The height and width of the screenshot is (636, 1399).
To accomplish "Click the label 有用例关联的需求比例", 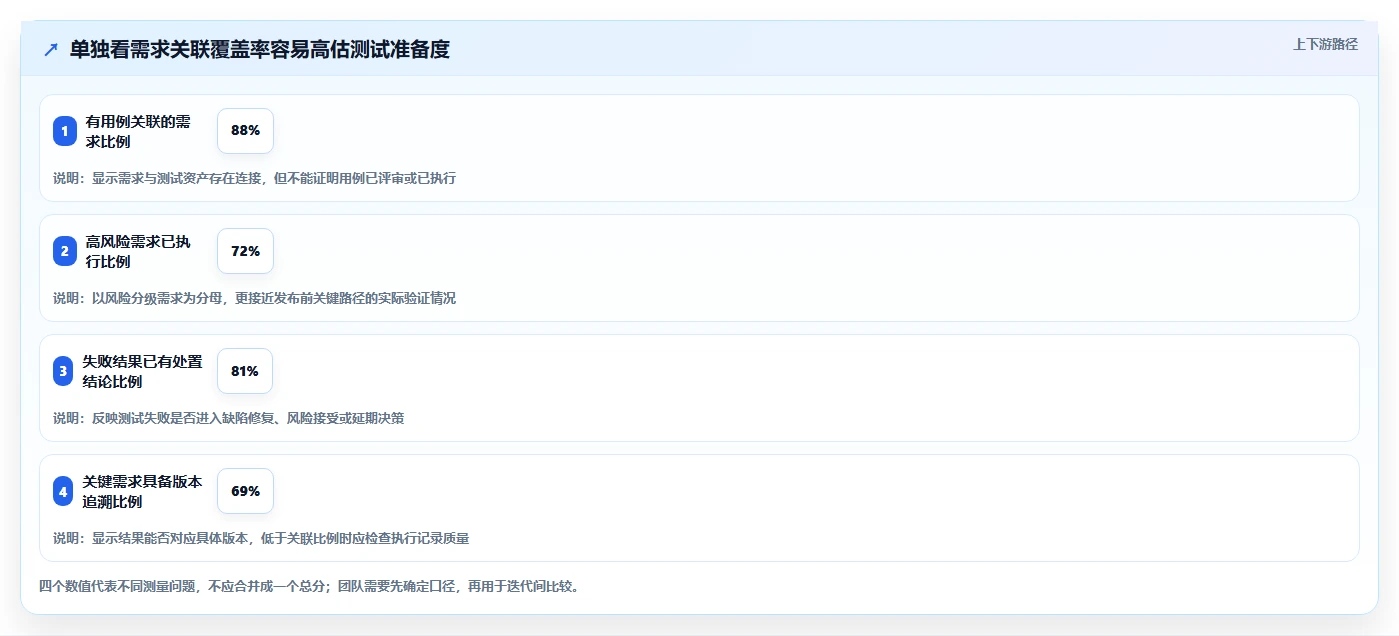I will tap(139, 131).
